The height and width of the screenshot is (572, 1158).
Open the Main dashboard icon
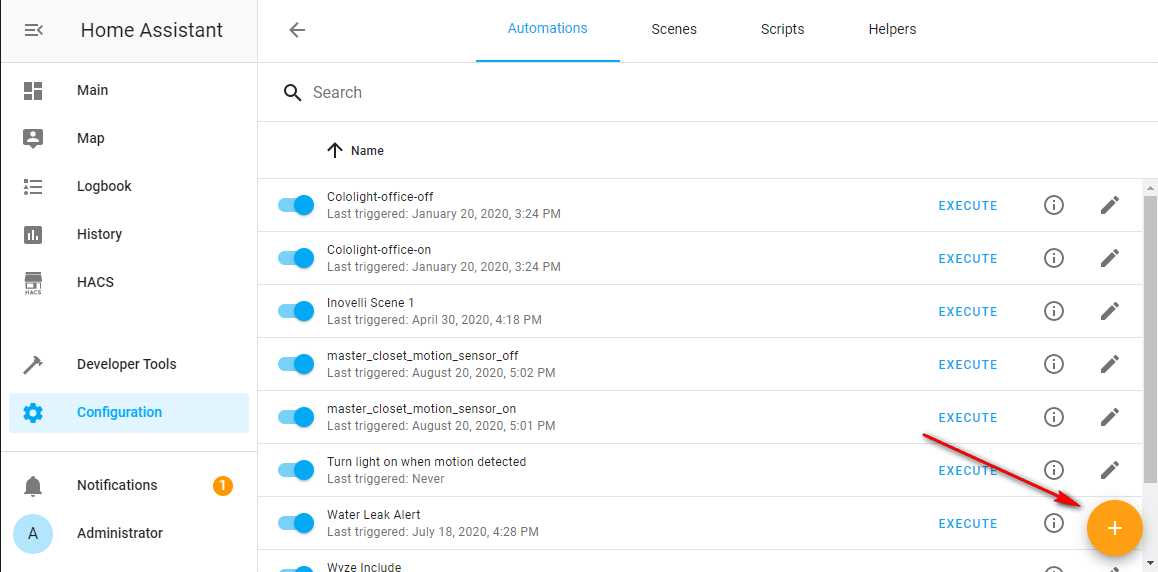[33, 91]
